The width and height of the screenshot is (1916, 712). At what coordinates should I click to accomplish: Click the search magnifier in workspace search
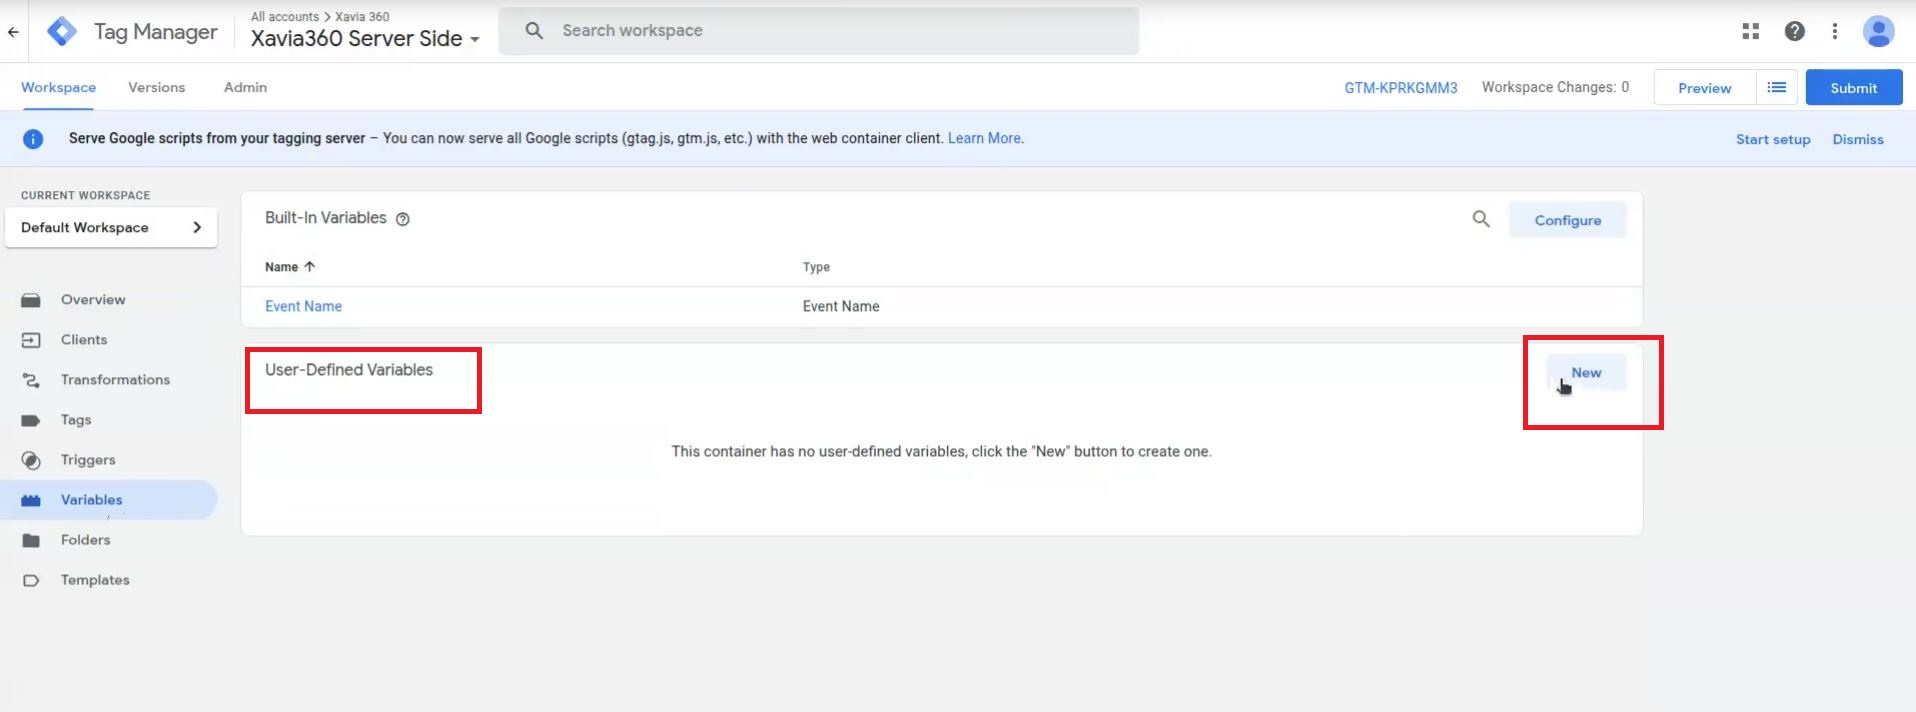coord(535,31)
